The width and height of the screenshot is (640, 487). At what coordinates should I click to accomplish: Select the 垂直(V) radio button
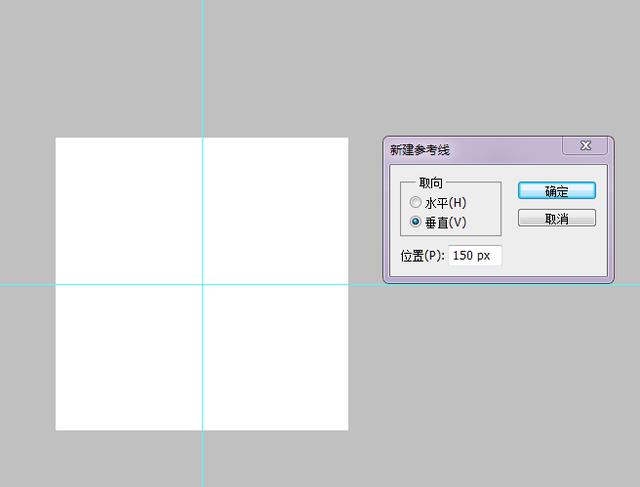coord(416,222)
